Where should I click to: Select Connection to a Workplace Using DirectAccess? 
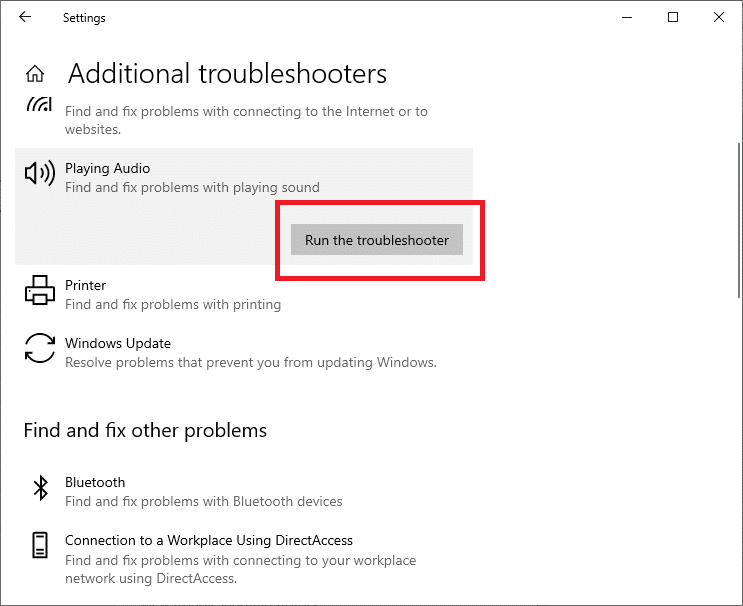(208, 540)
